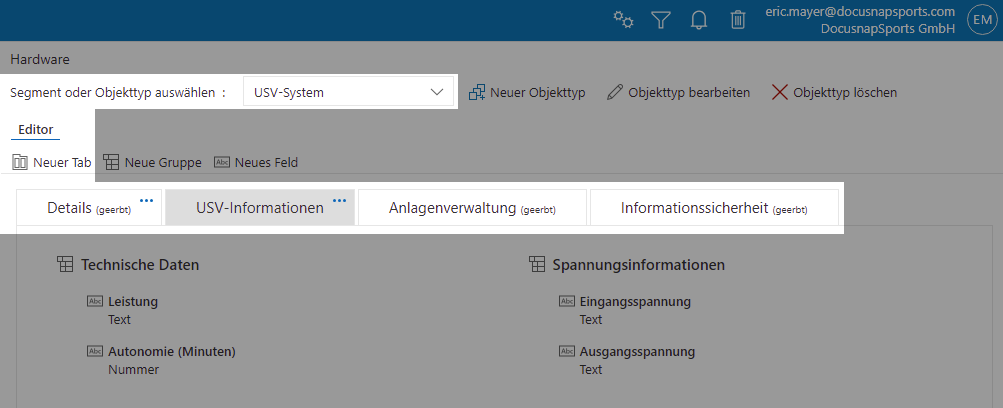Select the Leistung field label
Screen dimensions: 1003x408
pyautogui.click(x=133, y=301)
